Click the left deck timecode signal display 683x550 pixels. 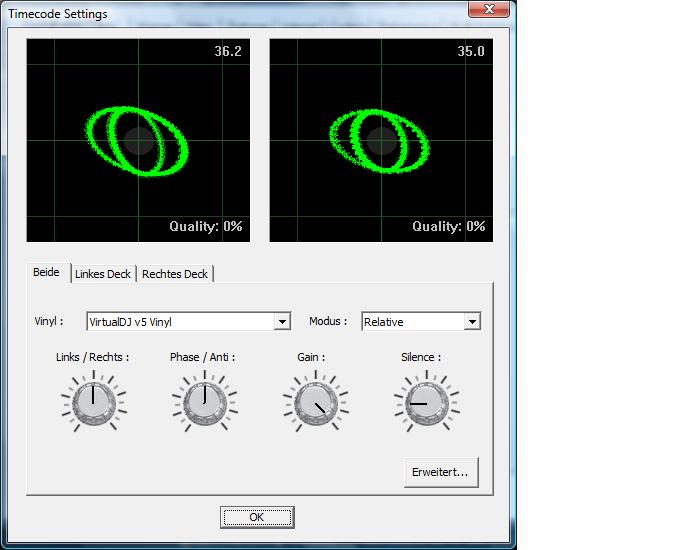[139, 140]
